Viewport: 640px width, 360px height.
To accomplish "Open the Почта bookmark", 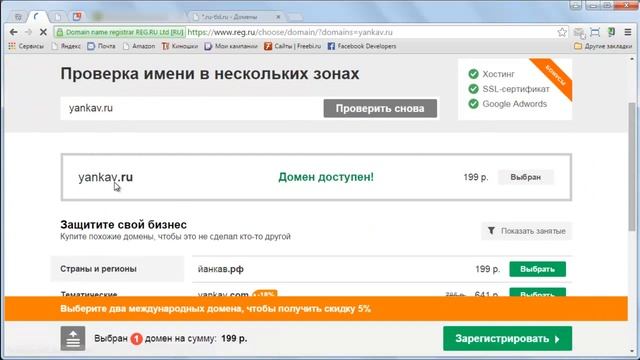I will pyautogui.click(x=102, y=46).
